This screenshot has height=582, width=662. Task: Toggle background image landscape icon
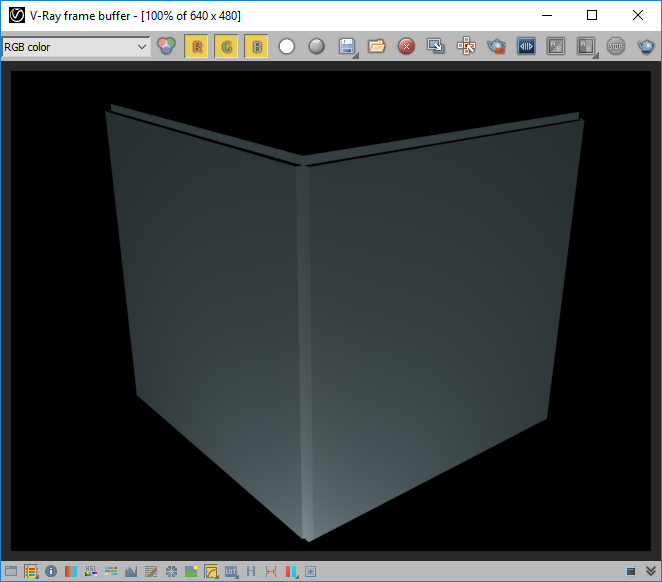[x=191, y=571]
